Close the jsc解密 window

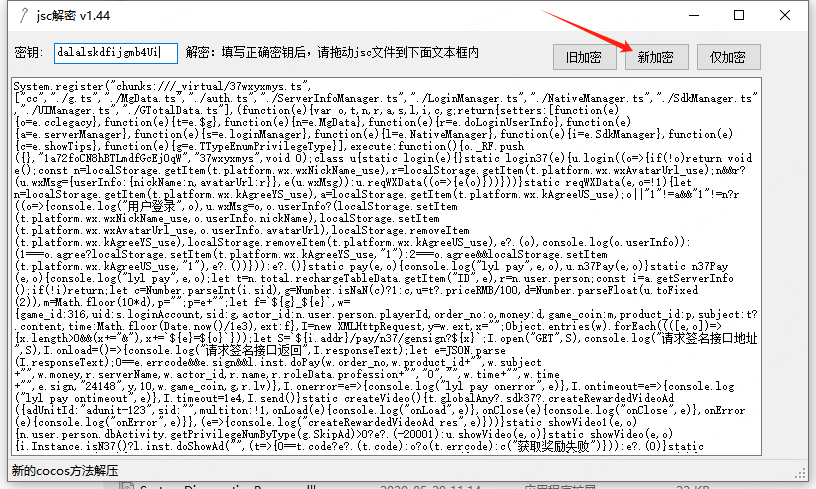[x=785, y=15]
